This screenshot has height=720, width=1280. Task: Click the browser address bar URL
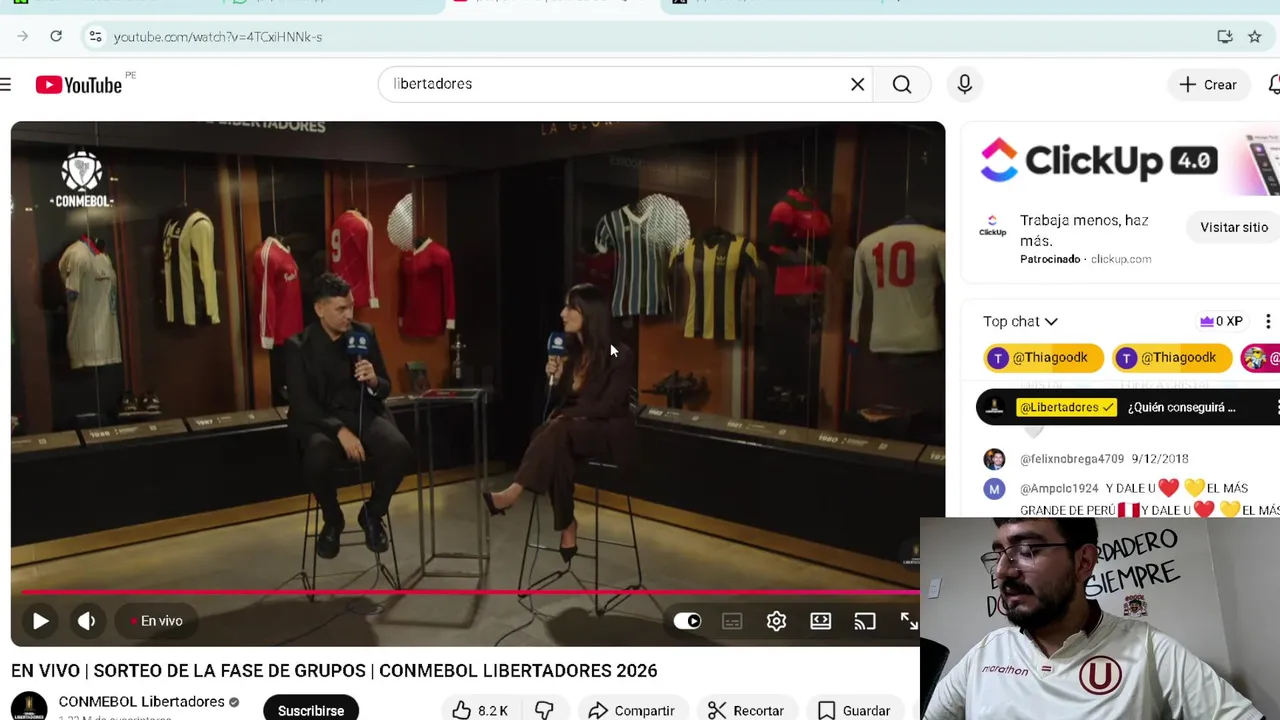click(x=218, y=37)
